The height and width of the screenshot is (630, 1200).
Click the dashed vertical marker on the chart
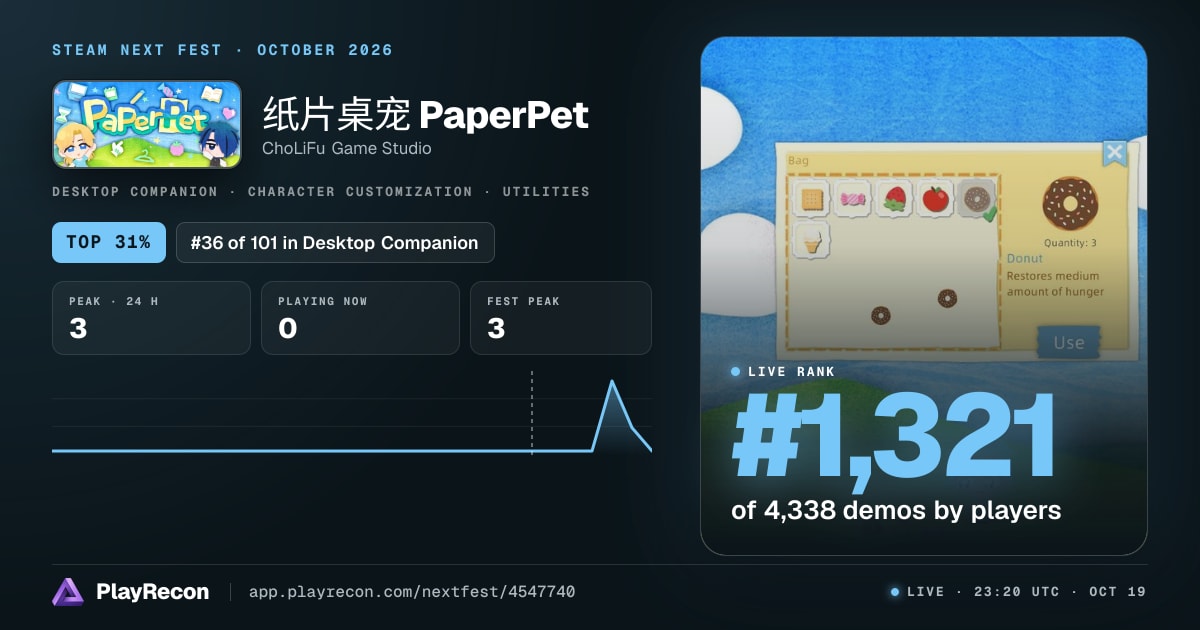[532, 412]
